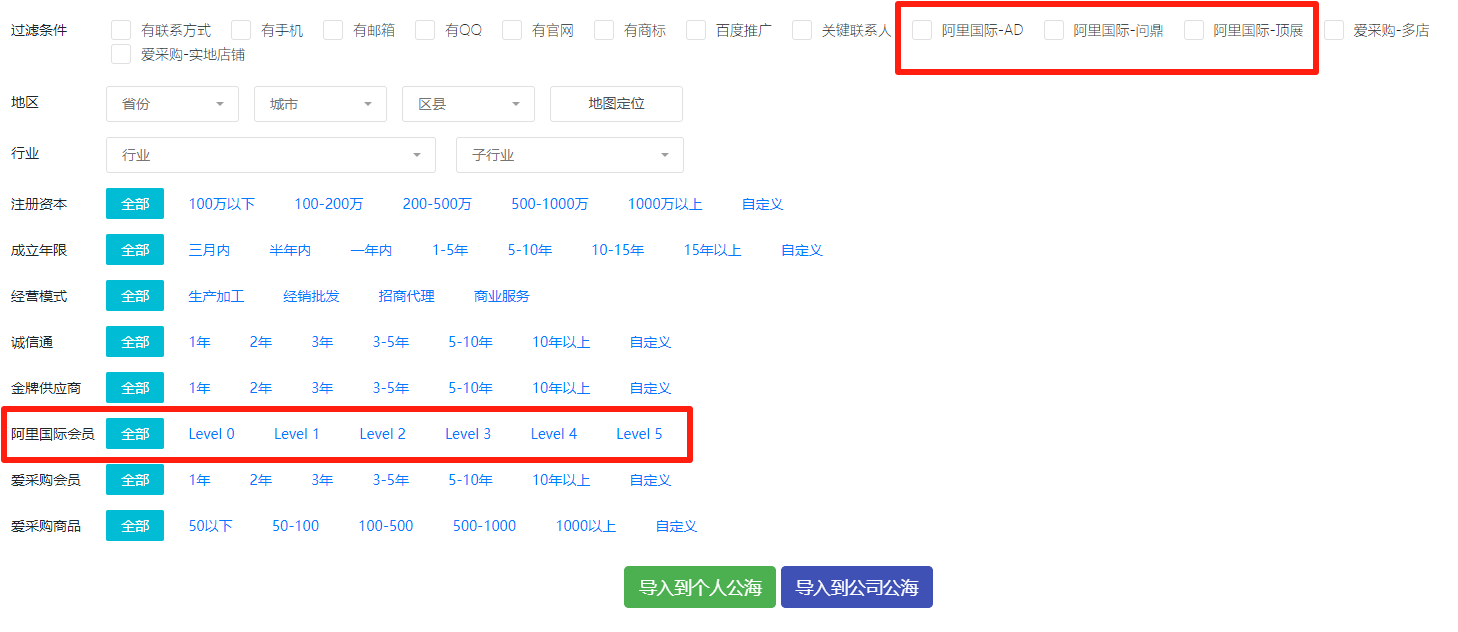The width and height of the screenshot is (1458, 632).
Task: Choose the 200-500万 capital range
Action: pyautogui.click(x=437, y=204)
